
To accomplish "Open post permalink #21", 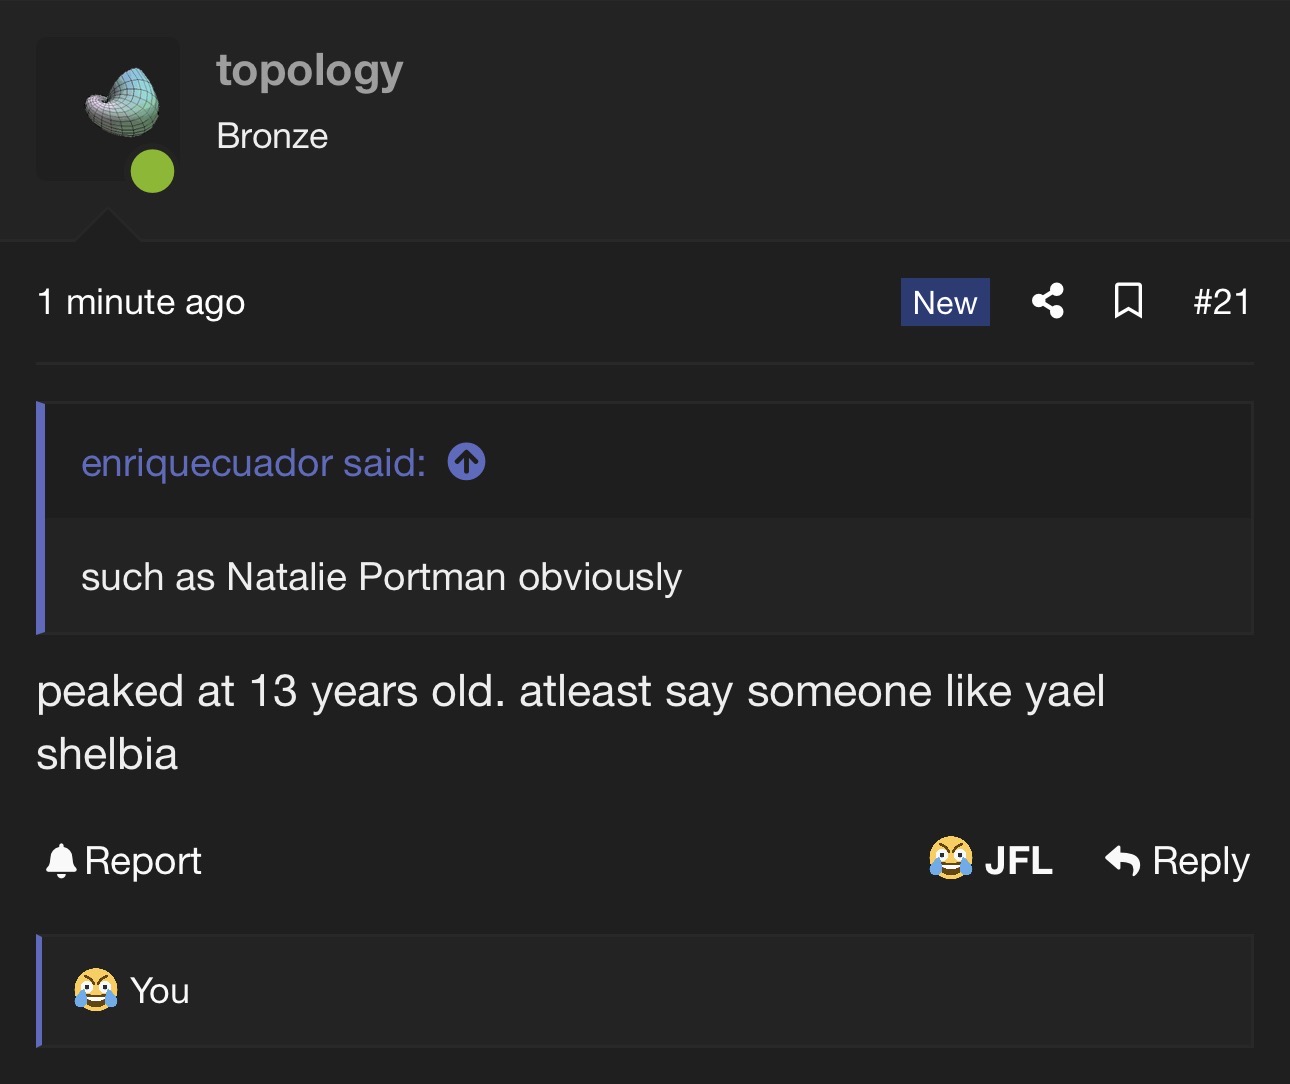I will [1221, 302].
